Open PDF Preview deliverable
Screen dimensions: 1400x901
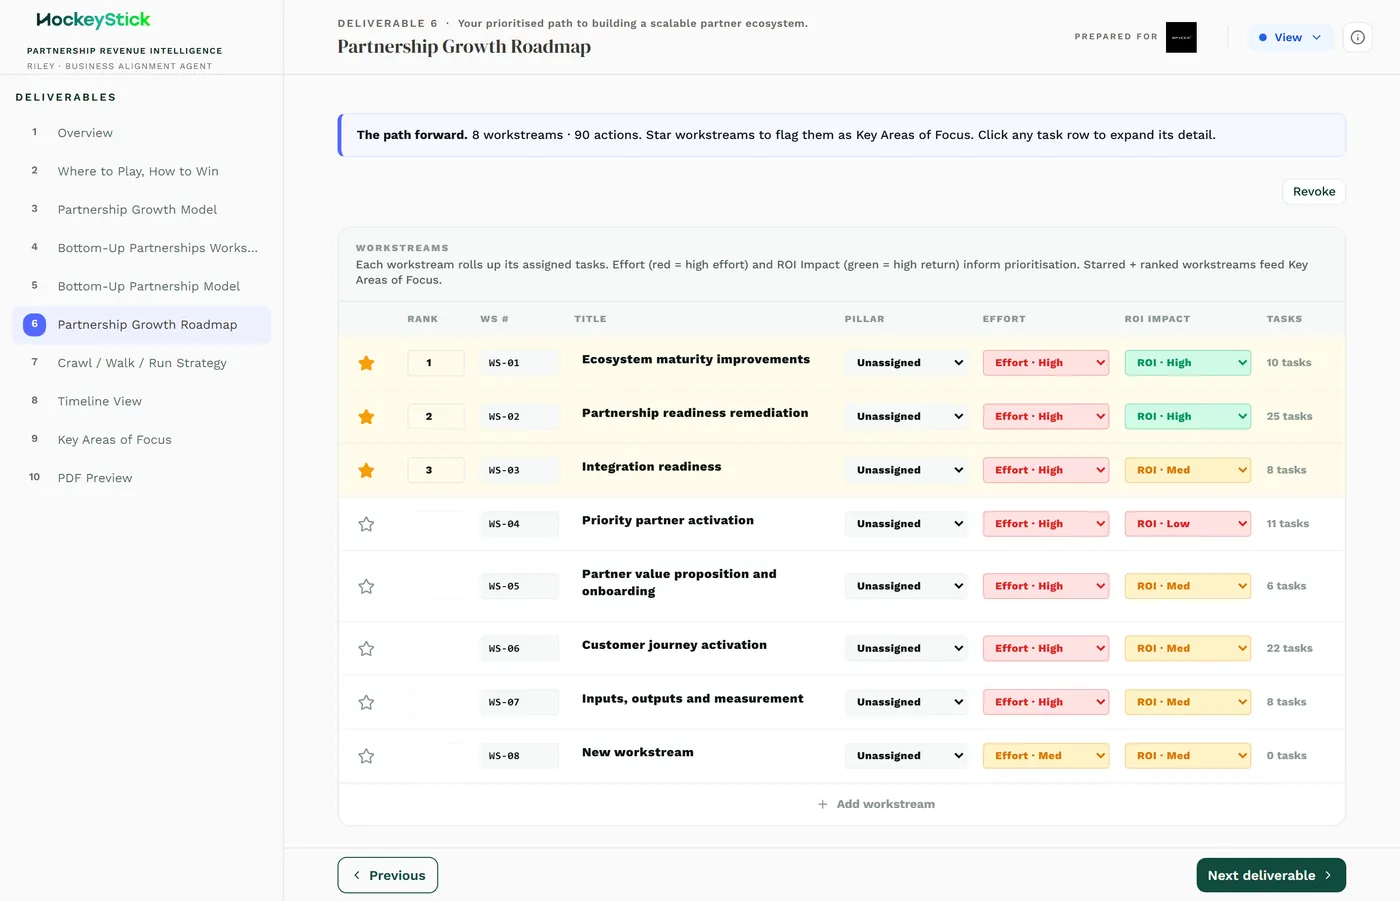141,478
